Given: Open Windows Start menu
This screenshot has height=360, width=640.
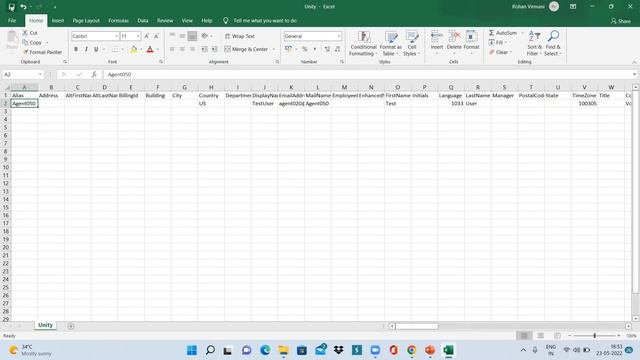Looking at the screenshot, I should [x=191, y=350].
